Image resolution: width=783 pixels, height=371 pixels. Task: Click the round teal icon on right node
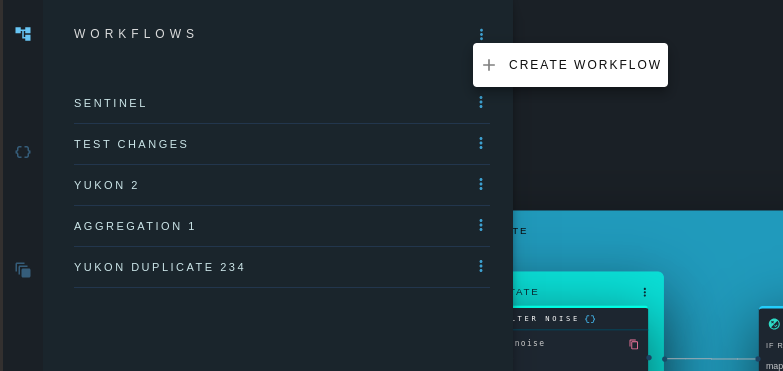(774, 324)
